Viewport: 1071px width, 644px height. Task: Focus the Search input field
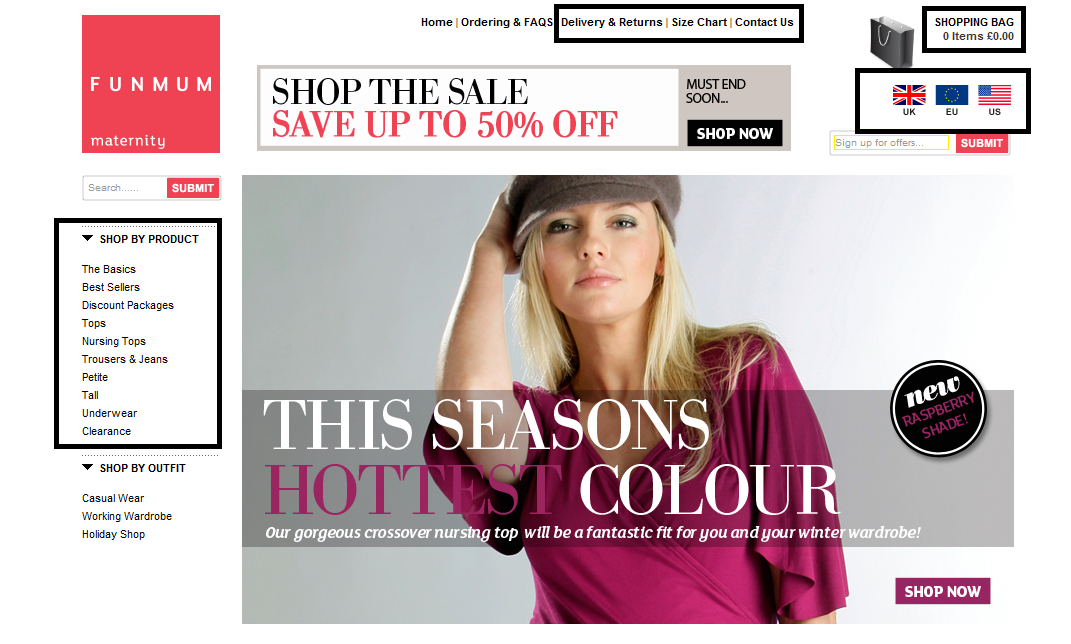125,188
